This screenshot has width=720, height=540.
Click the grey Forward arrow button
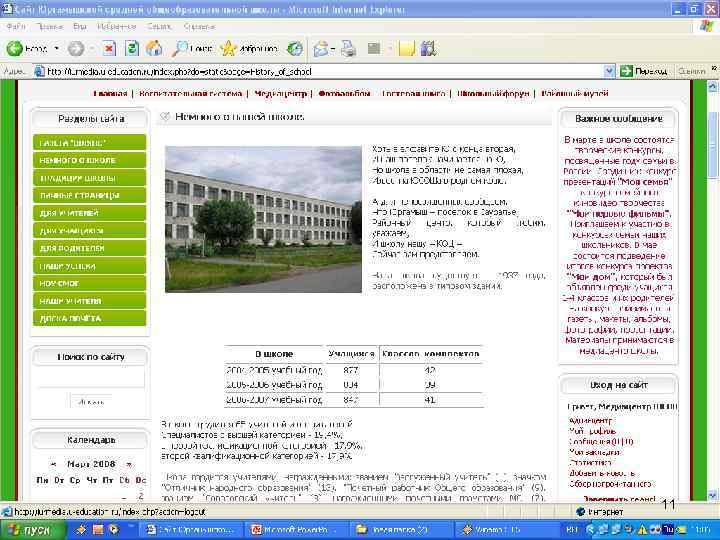(76, 48)
